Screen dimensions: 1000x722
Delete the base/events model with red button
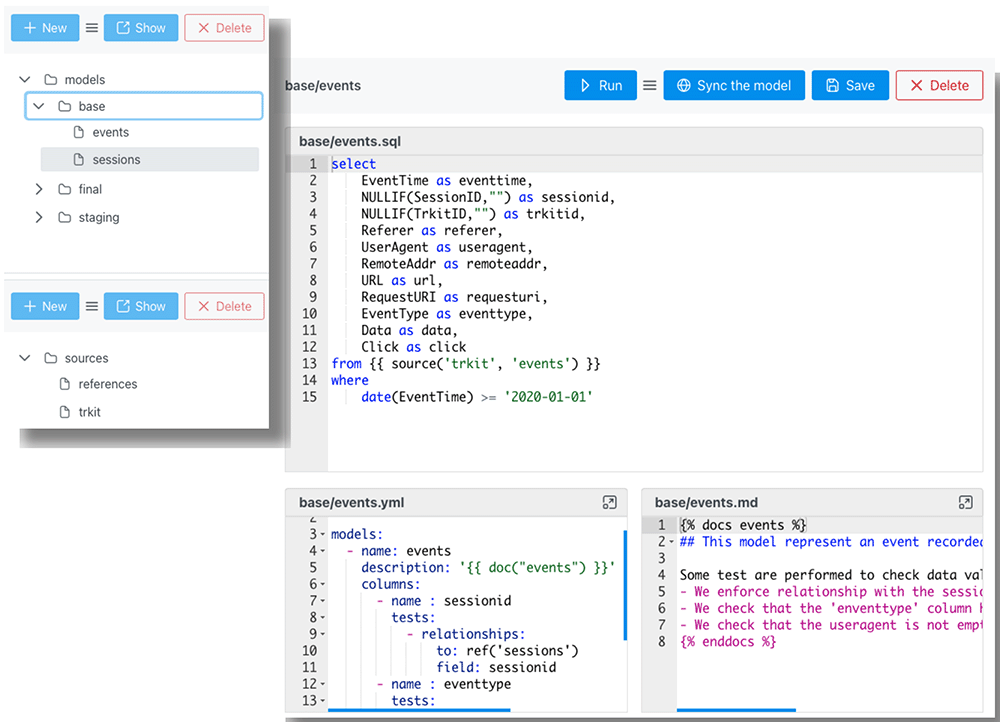pyautogui.click(x=938, y=86)
